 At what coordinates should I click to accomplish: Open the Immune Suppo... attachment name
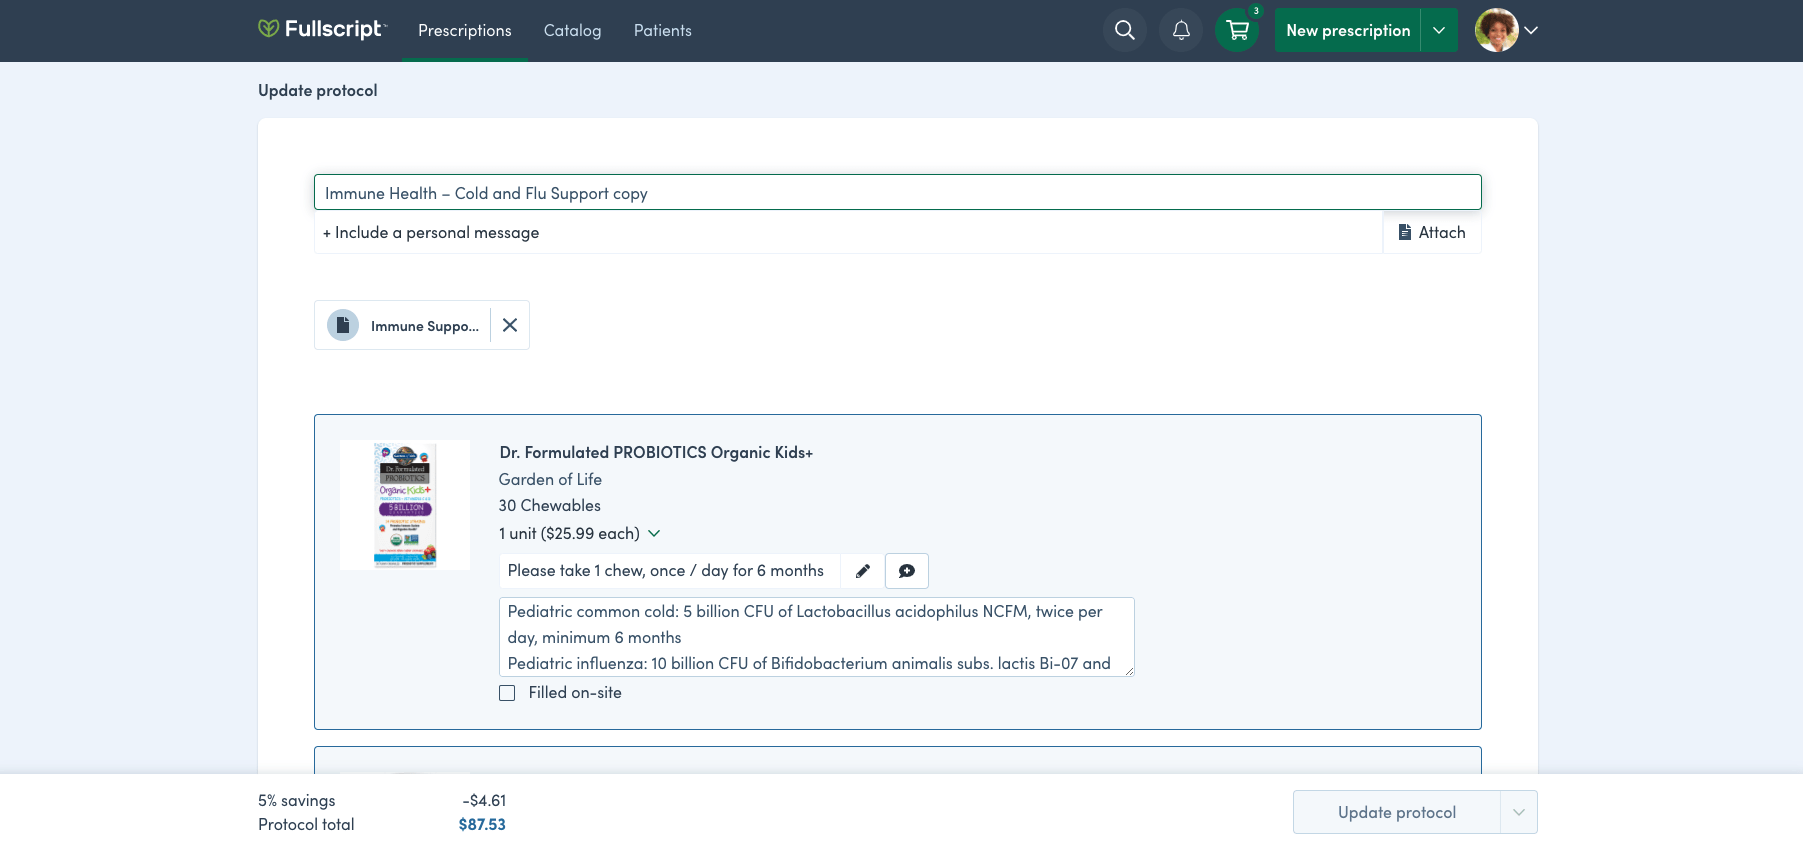[425, 326]
